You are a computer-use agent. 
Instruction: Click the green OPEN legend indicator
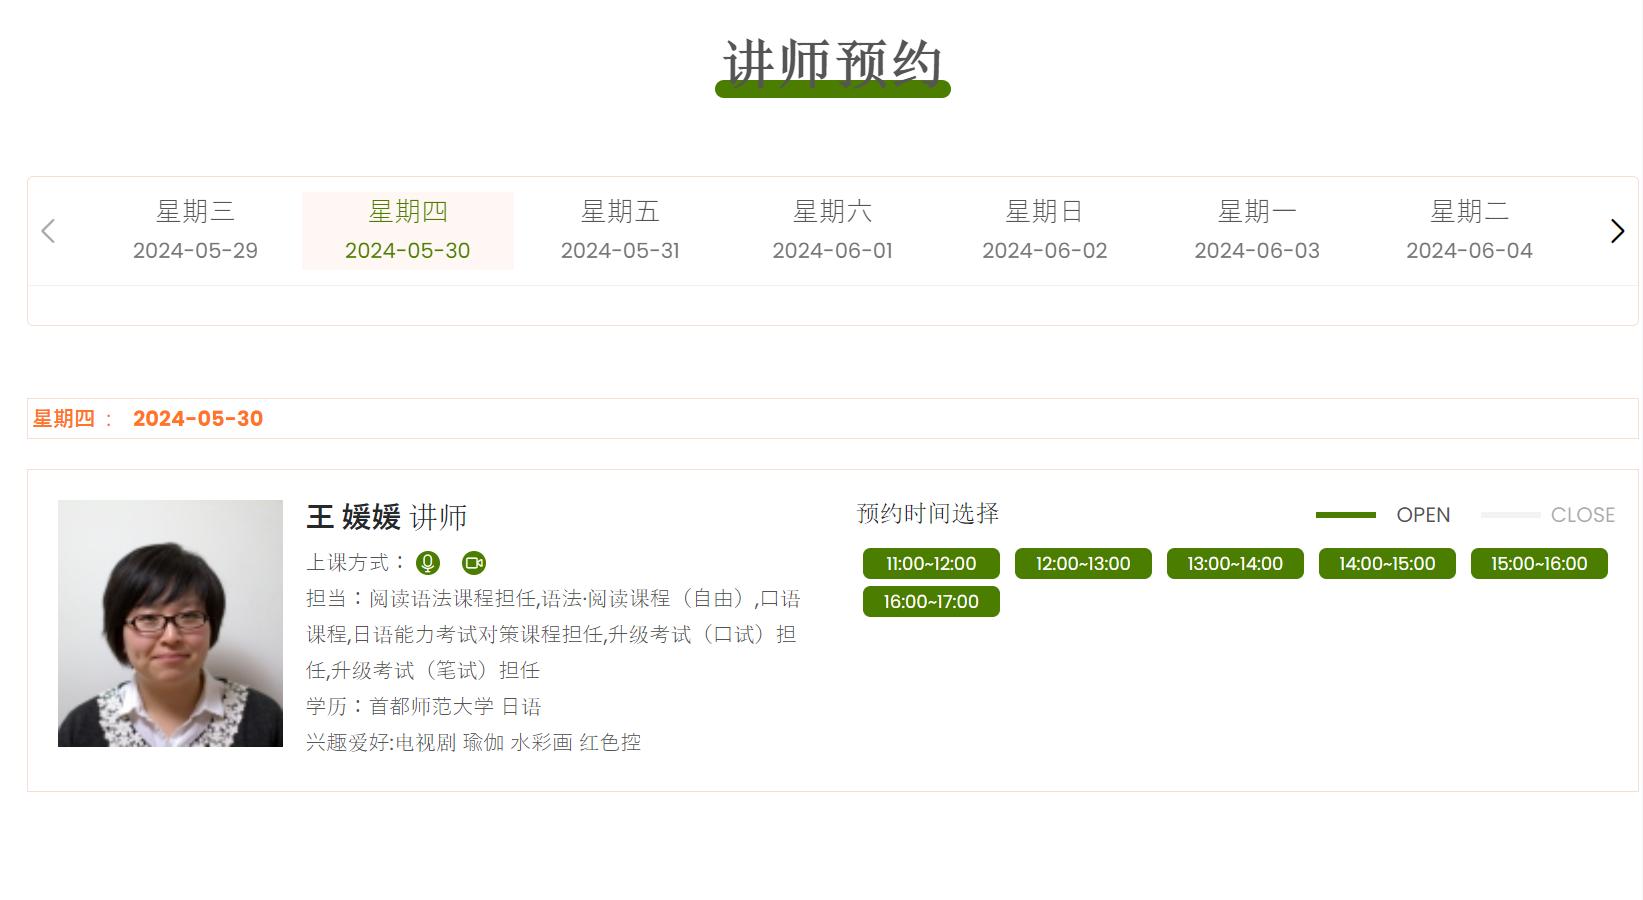[x=1346, y=515]
